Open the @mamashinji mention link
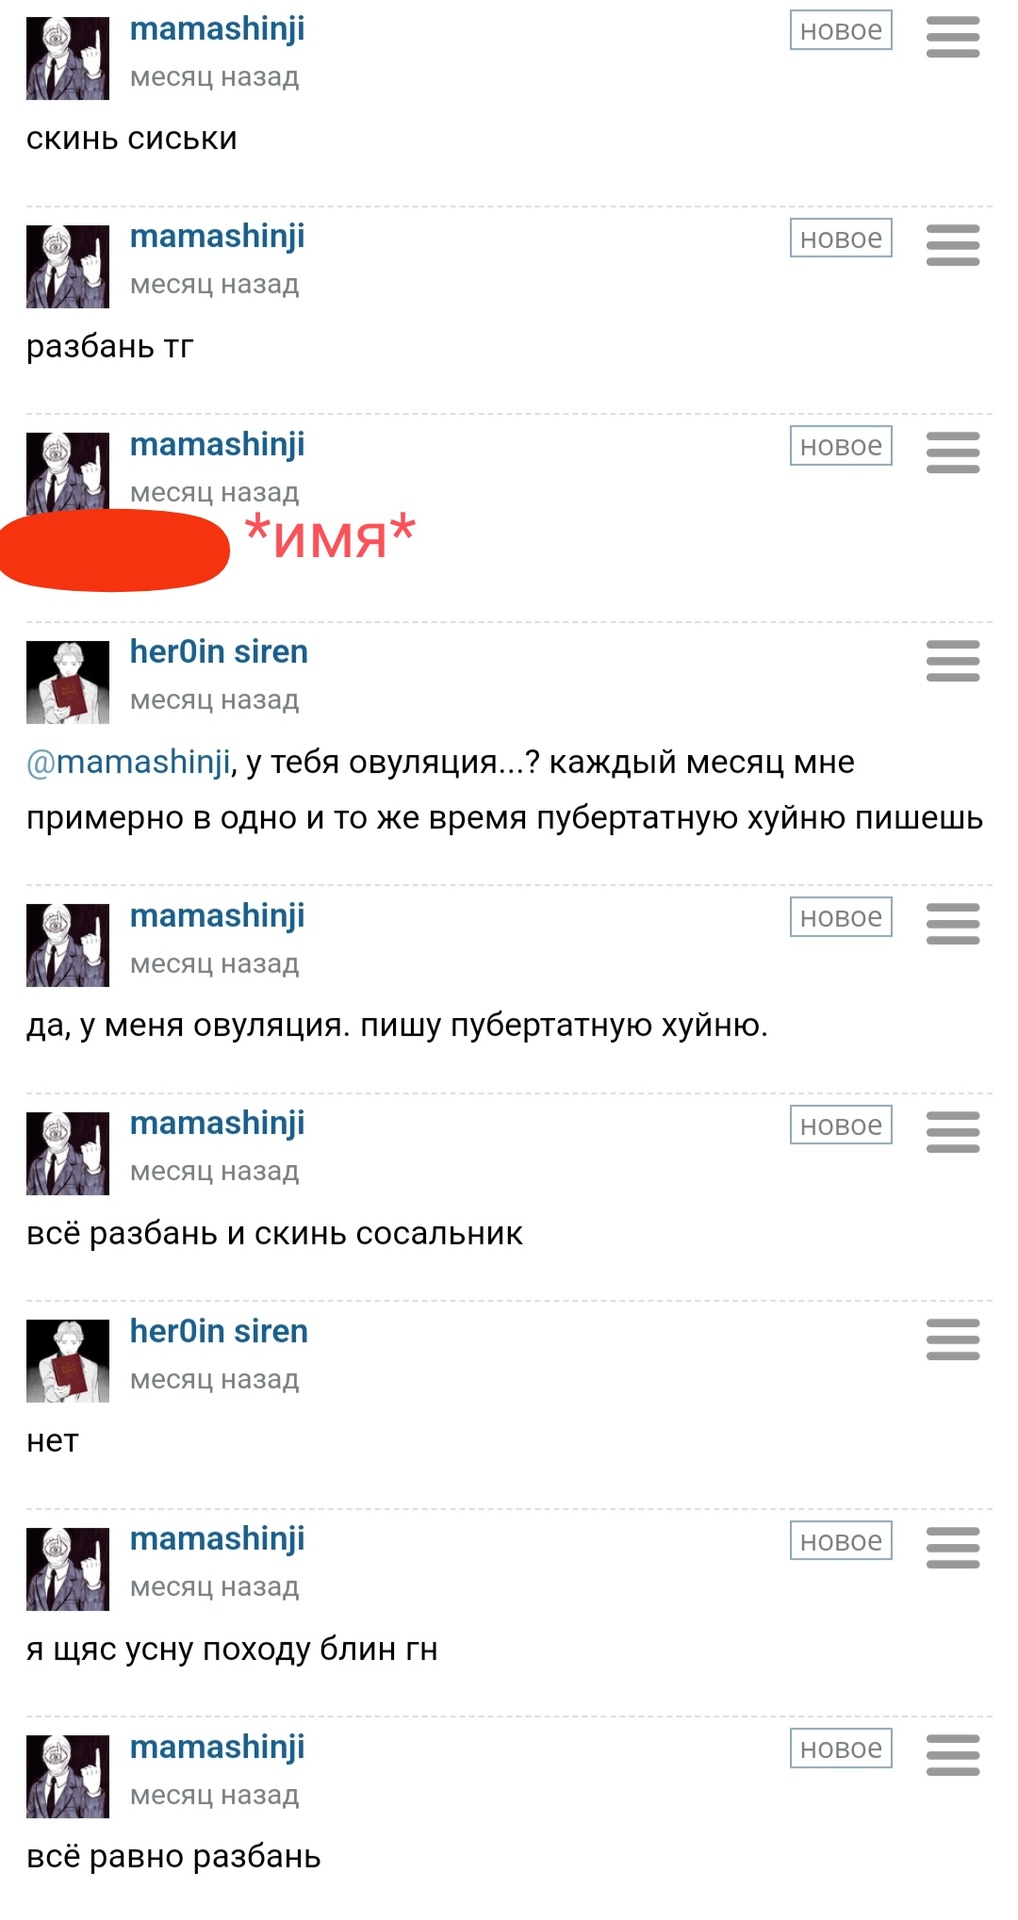Image resolution: width=1018 pixels, height=1920 pixels. tap(128, 762)
